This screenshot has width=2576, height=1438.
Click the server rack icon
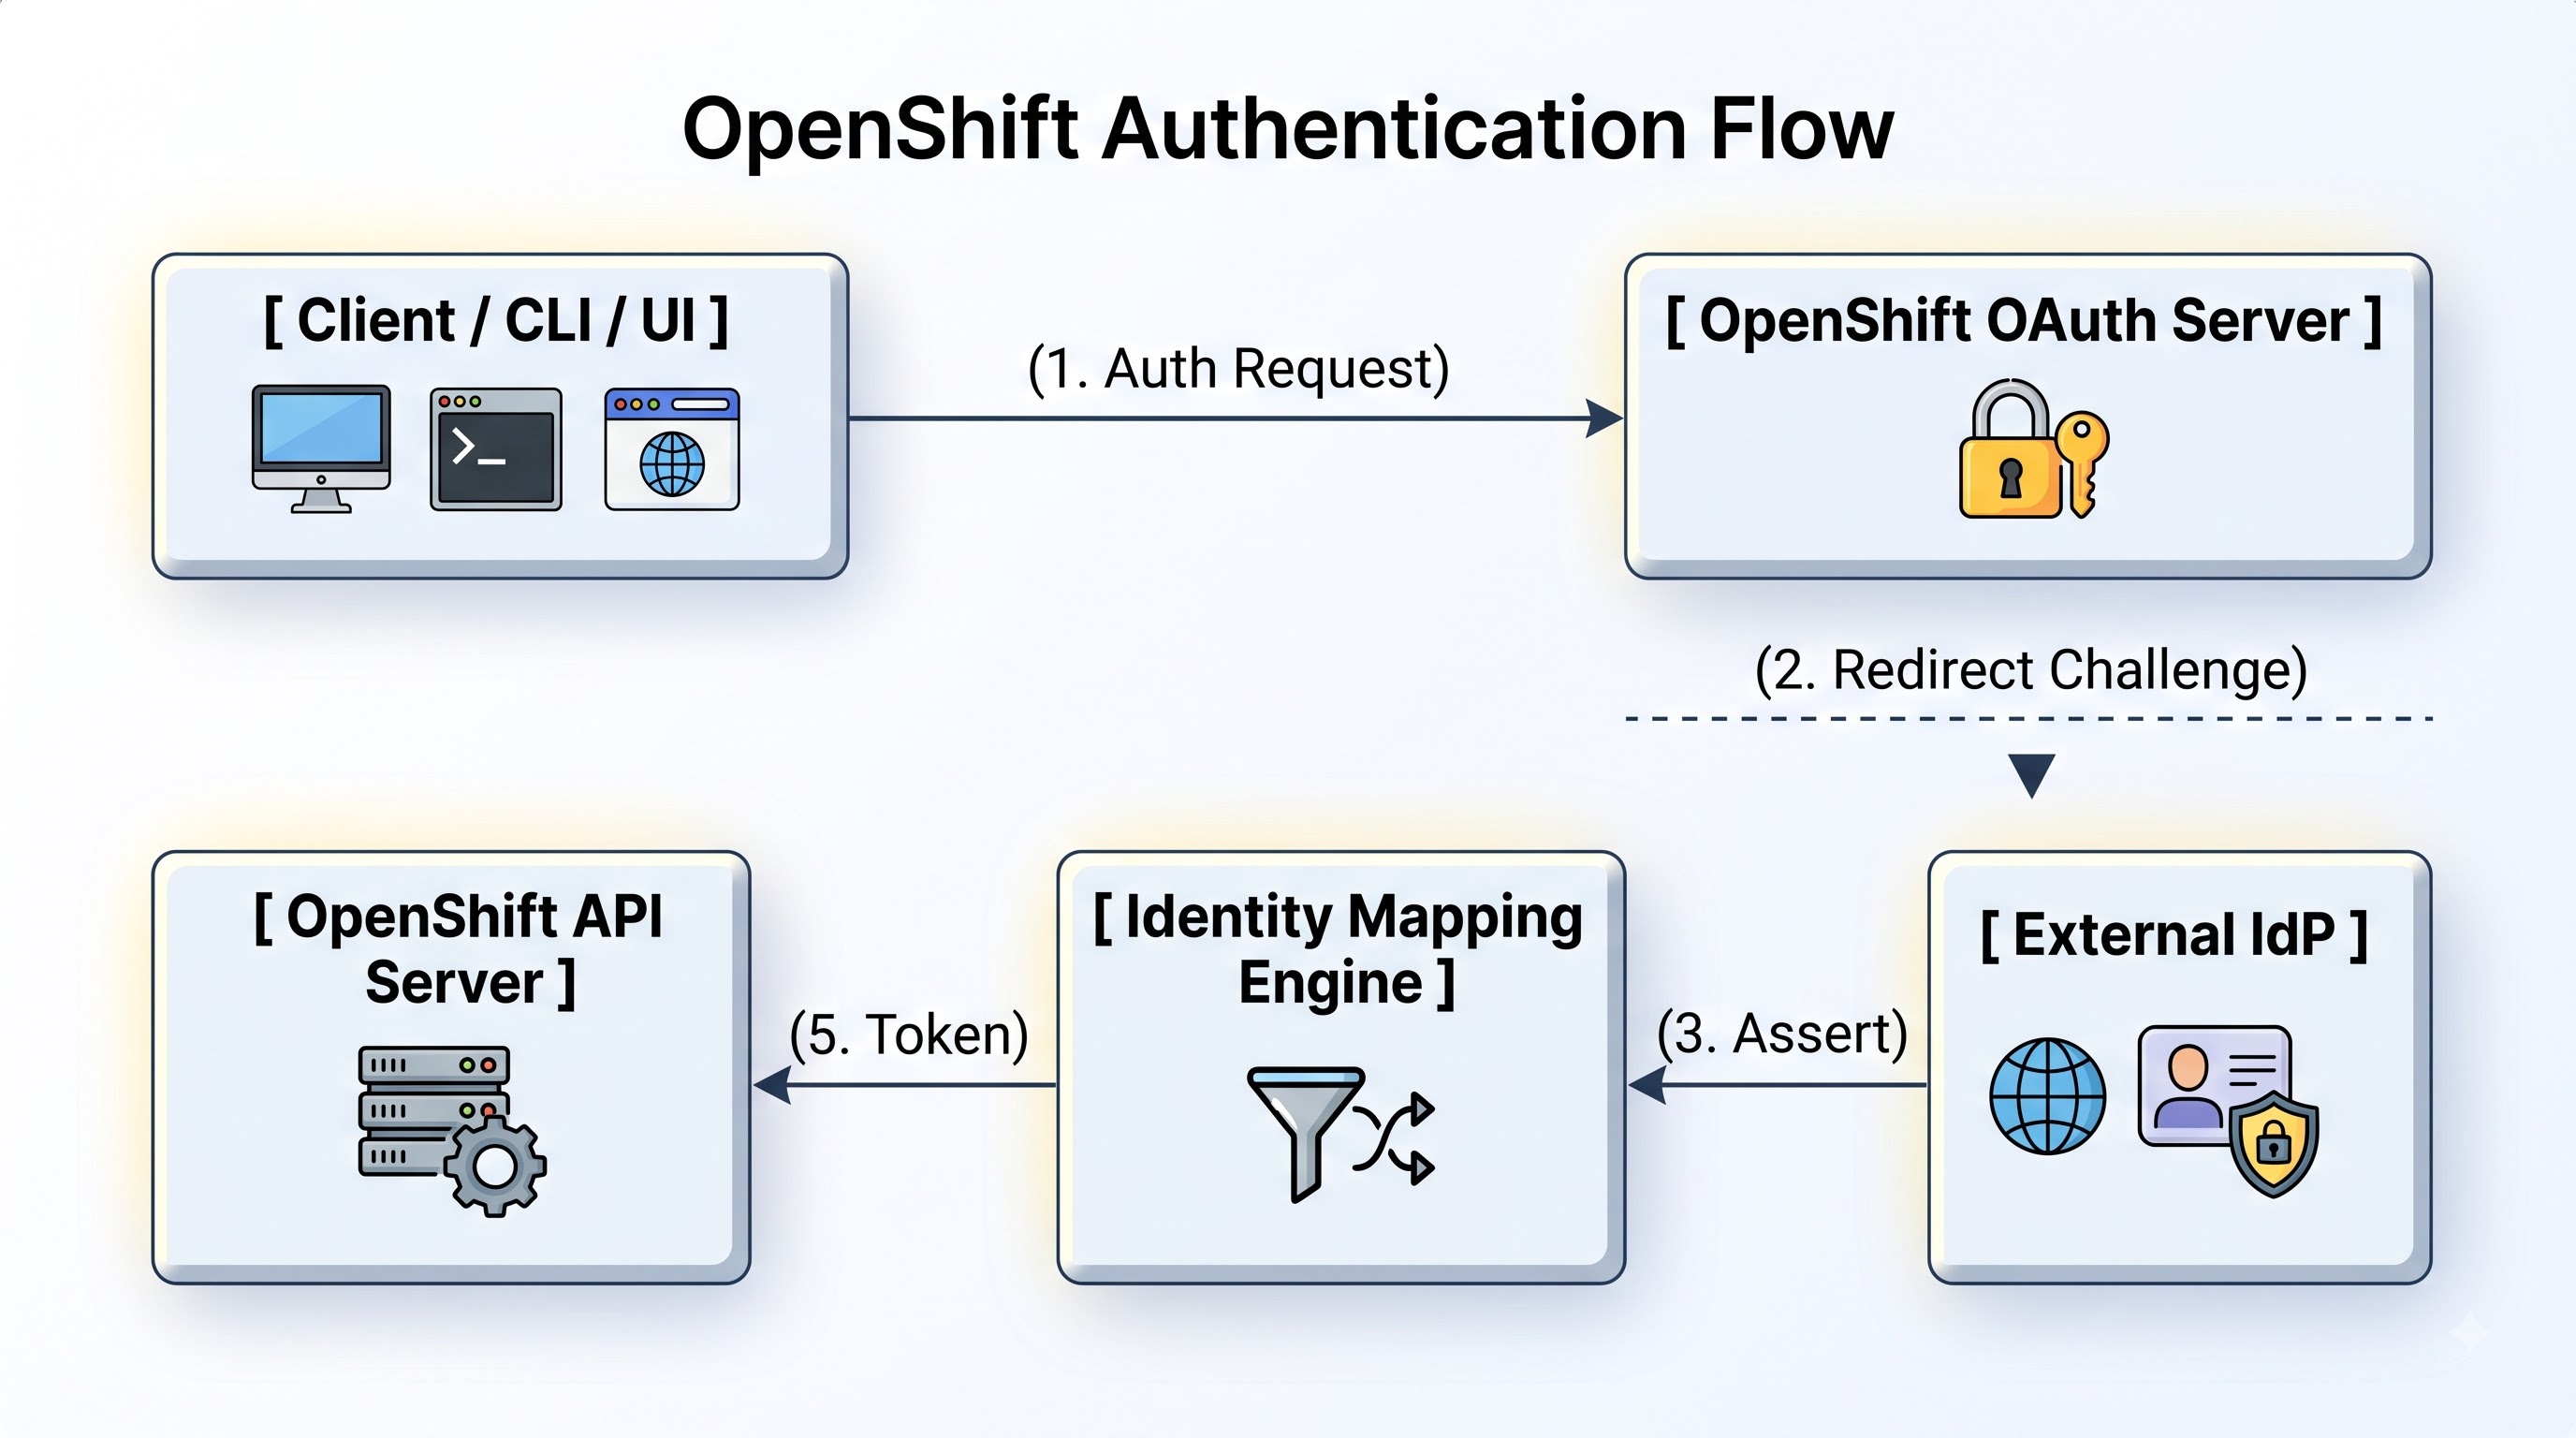(x=434, y=1111)
